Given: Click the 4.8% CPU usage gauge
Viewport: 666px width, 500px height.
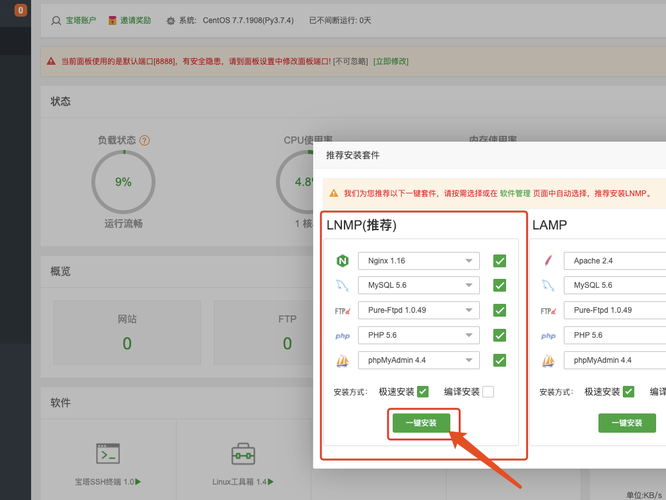Looking at the screenshot, I should click(295, 182).
